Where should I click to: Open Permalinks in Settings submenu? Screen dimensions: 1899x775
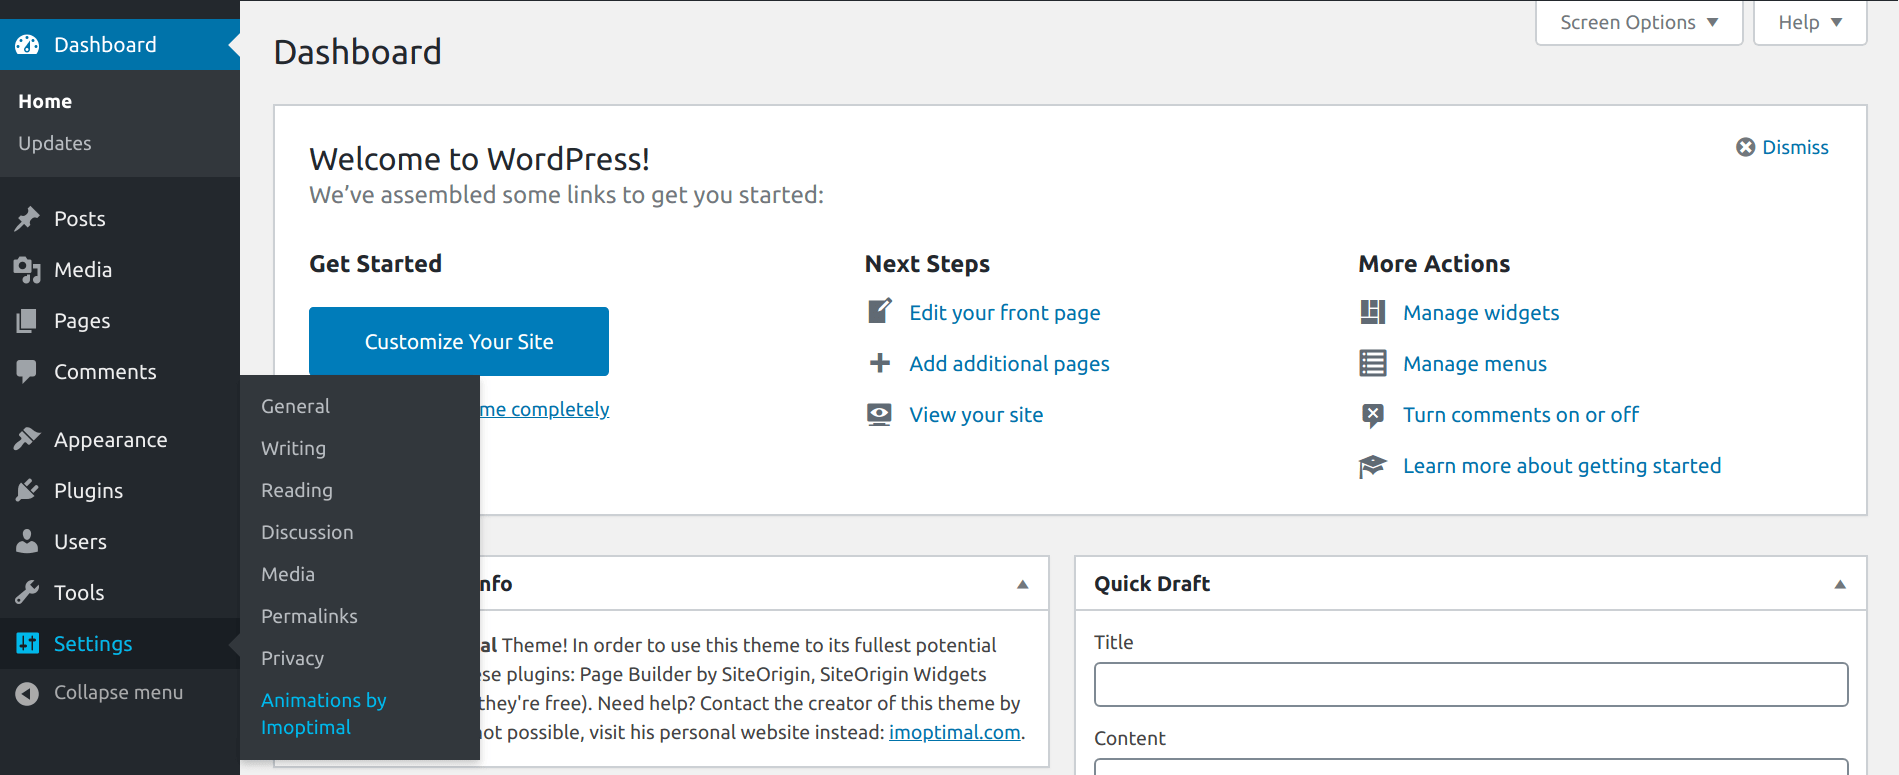[309, 617]
